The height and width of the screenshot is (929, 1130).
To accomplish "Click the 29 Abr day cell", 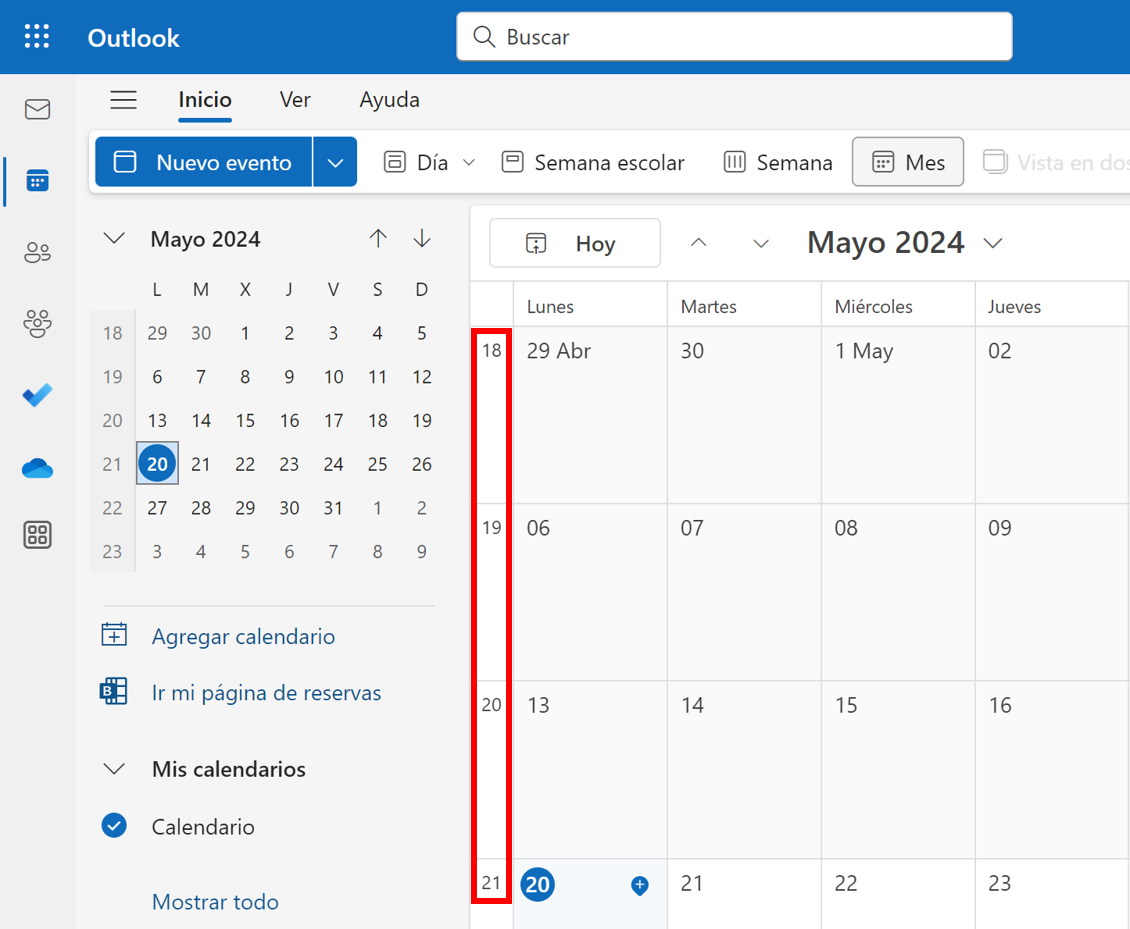I will pos(590,415).
